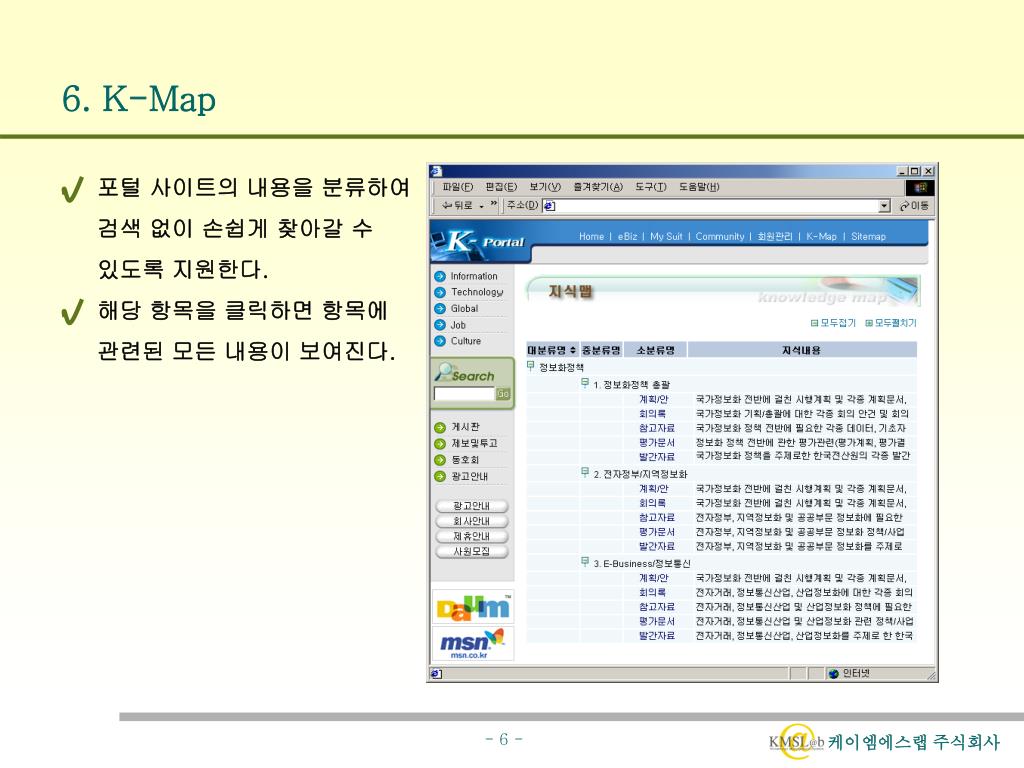Click the 제휴안내 pill button
The height and width of the screenshot is (768, 1024).
point(472,536)
